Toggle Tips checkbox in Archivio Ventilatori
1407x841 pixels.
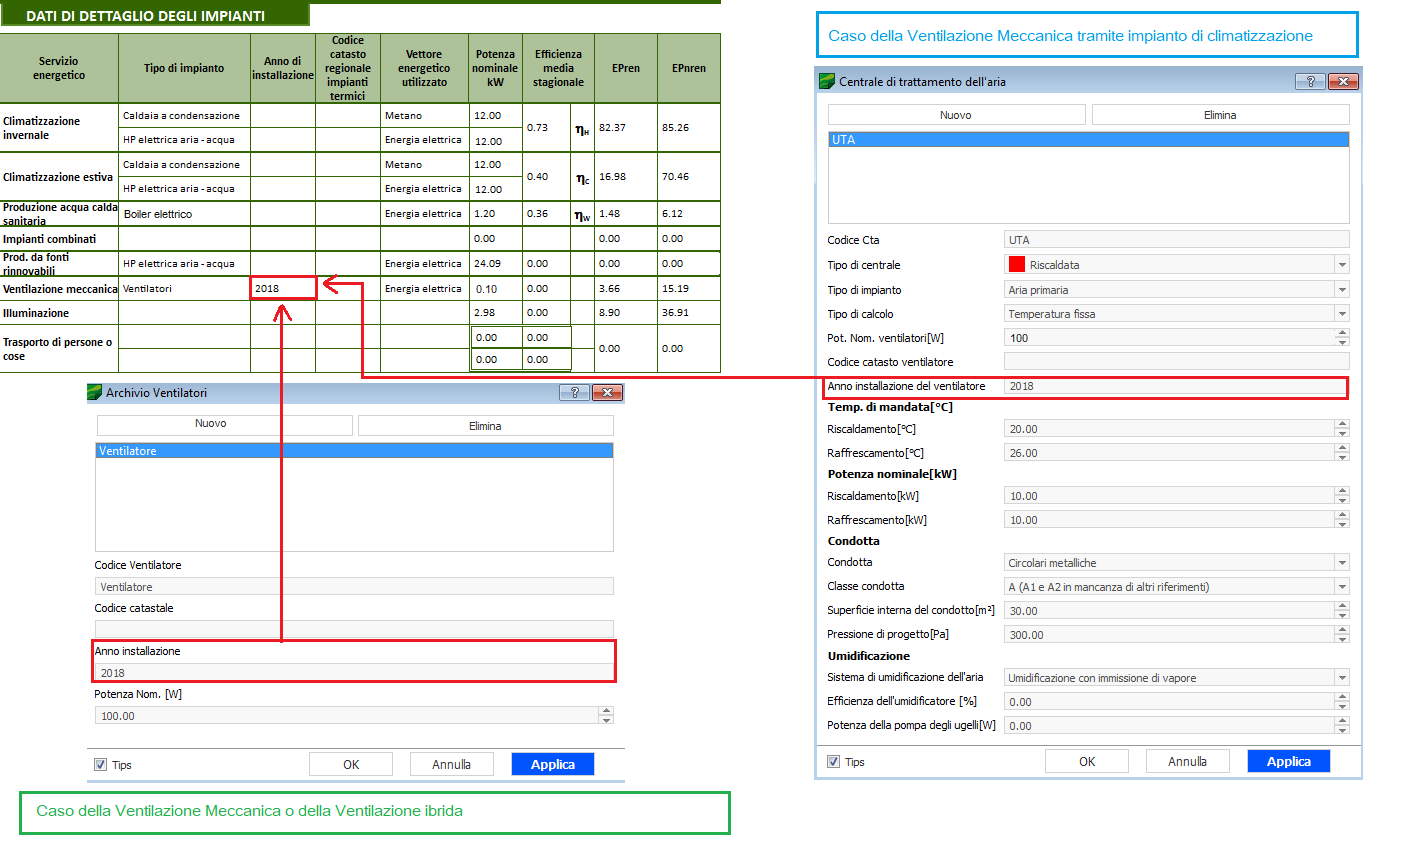tap(101, 765)
